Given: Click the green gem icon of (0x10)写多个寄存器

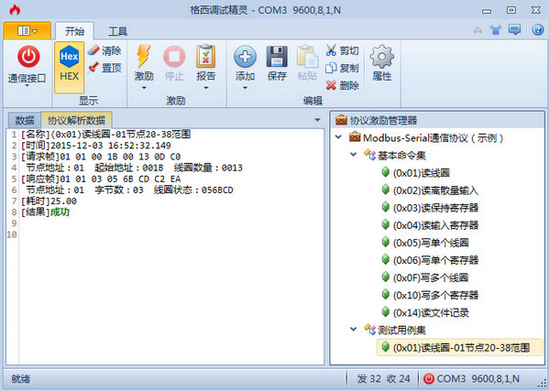Looking at the screenshot, I should click(385, 294).
